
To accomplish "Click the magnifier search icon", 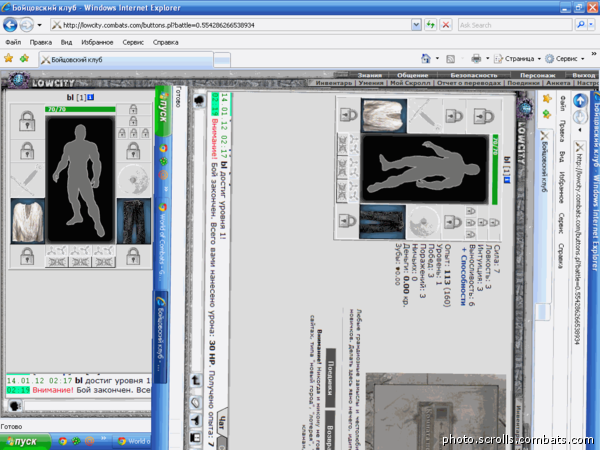I will (x=580, y=25).
